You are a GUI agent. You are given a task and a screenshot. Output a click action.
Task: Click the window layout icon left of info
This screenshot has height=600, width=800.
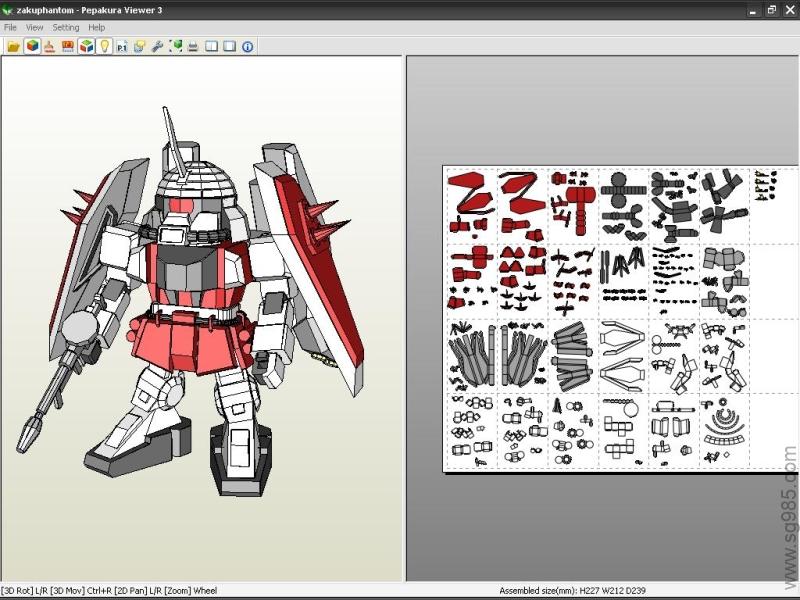click(229, 46)
